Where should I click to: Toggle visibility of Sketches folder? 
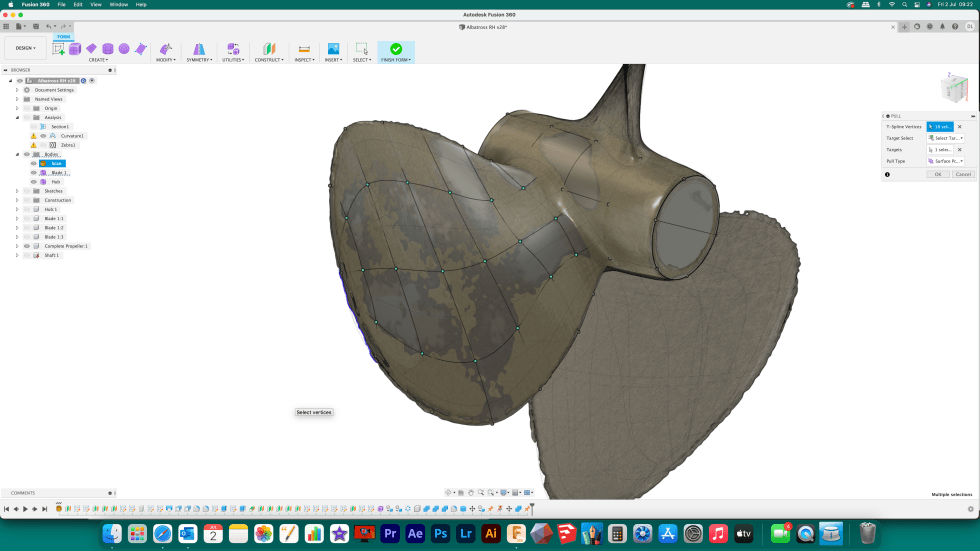(27, 191)
